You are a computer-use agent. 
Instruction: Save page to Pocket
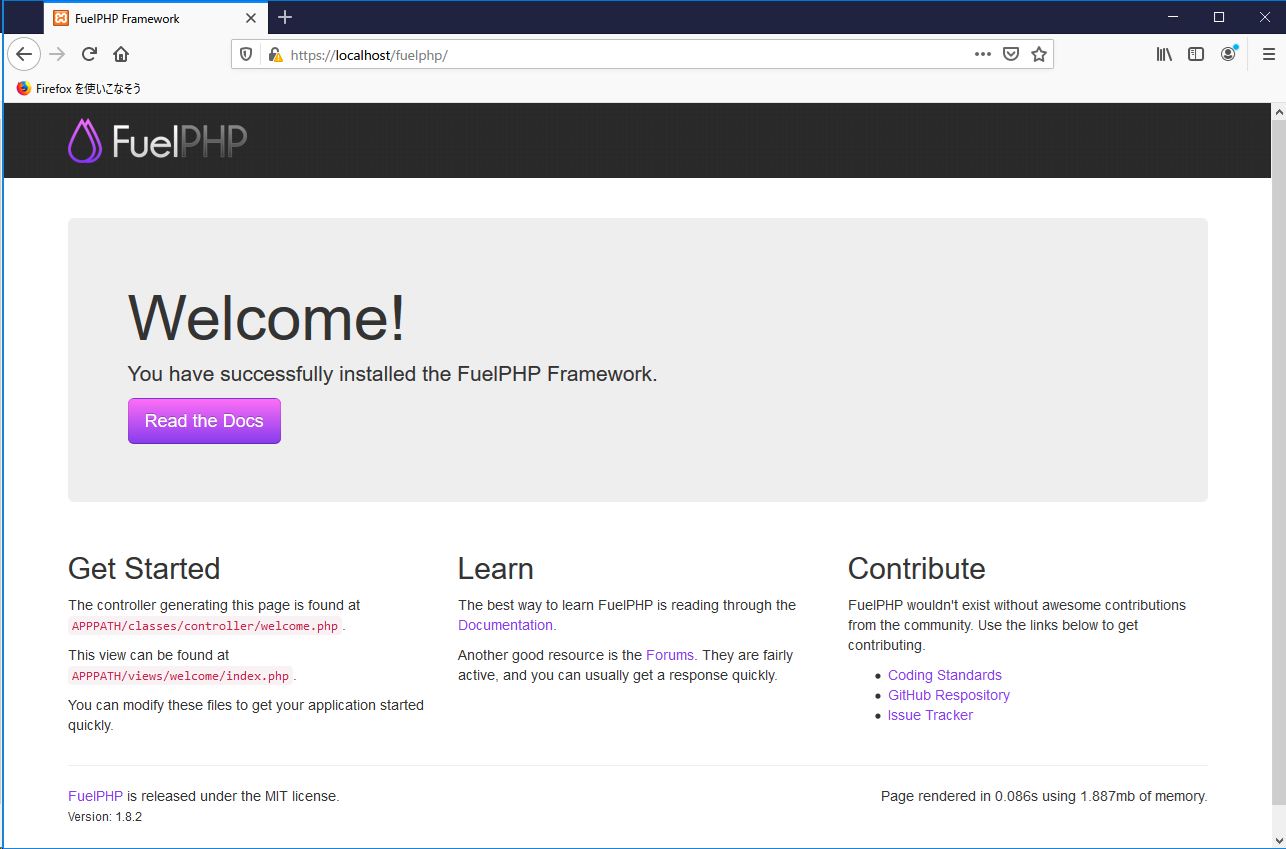tap(1011, 54)
